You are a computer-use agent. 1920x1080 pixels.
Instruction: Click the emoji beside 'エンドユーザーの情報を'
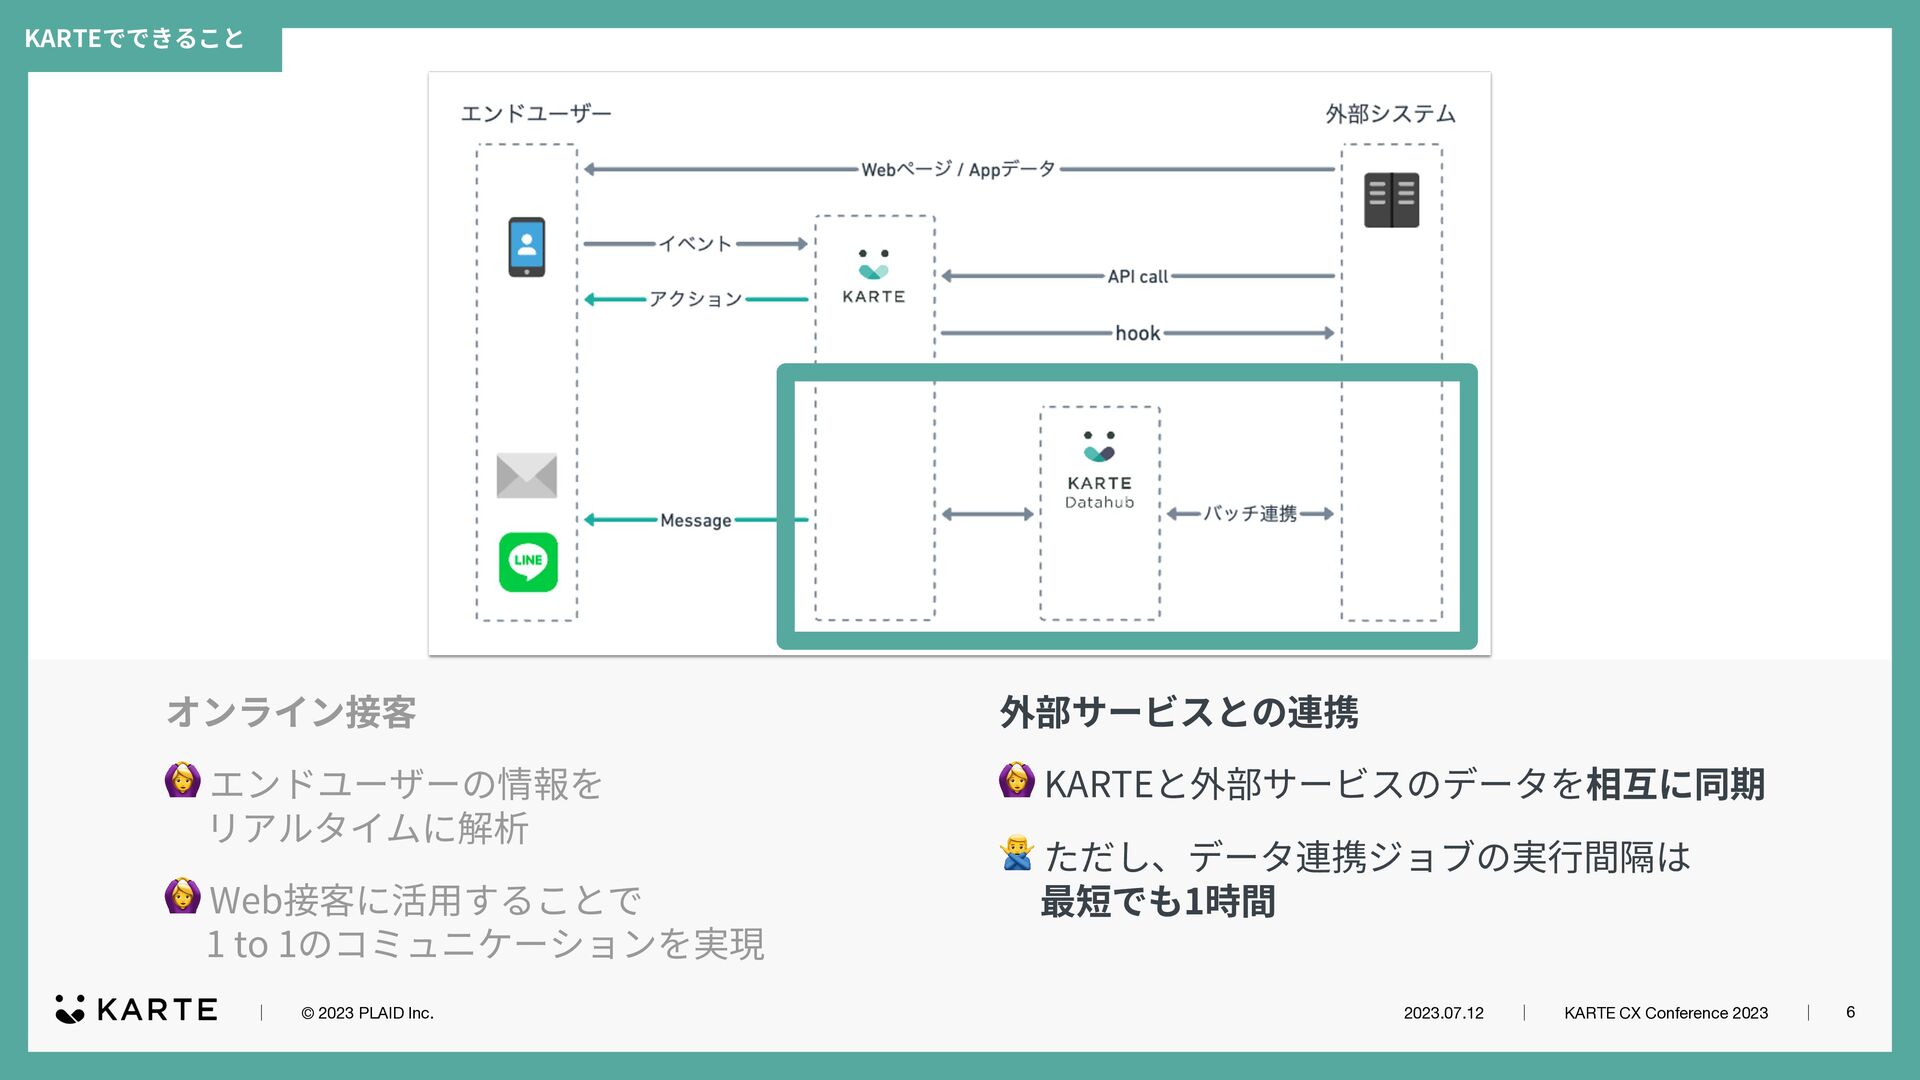(183, 781)
